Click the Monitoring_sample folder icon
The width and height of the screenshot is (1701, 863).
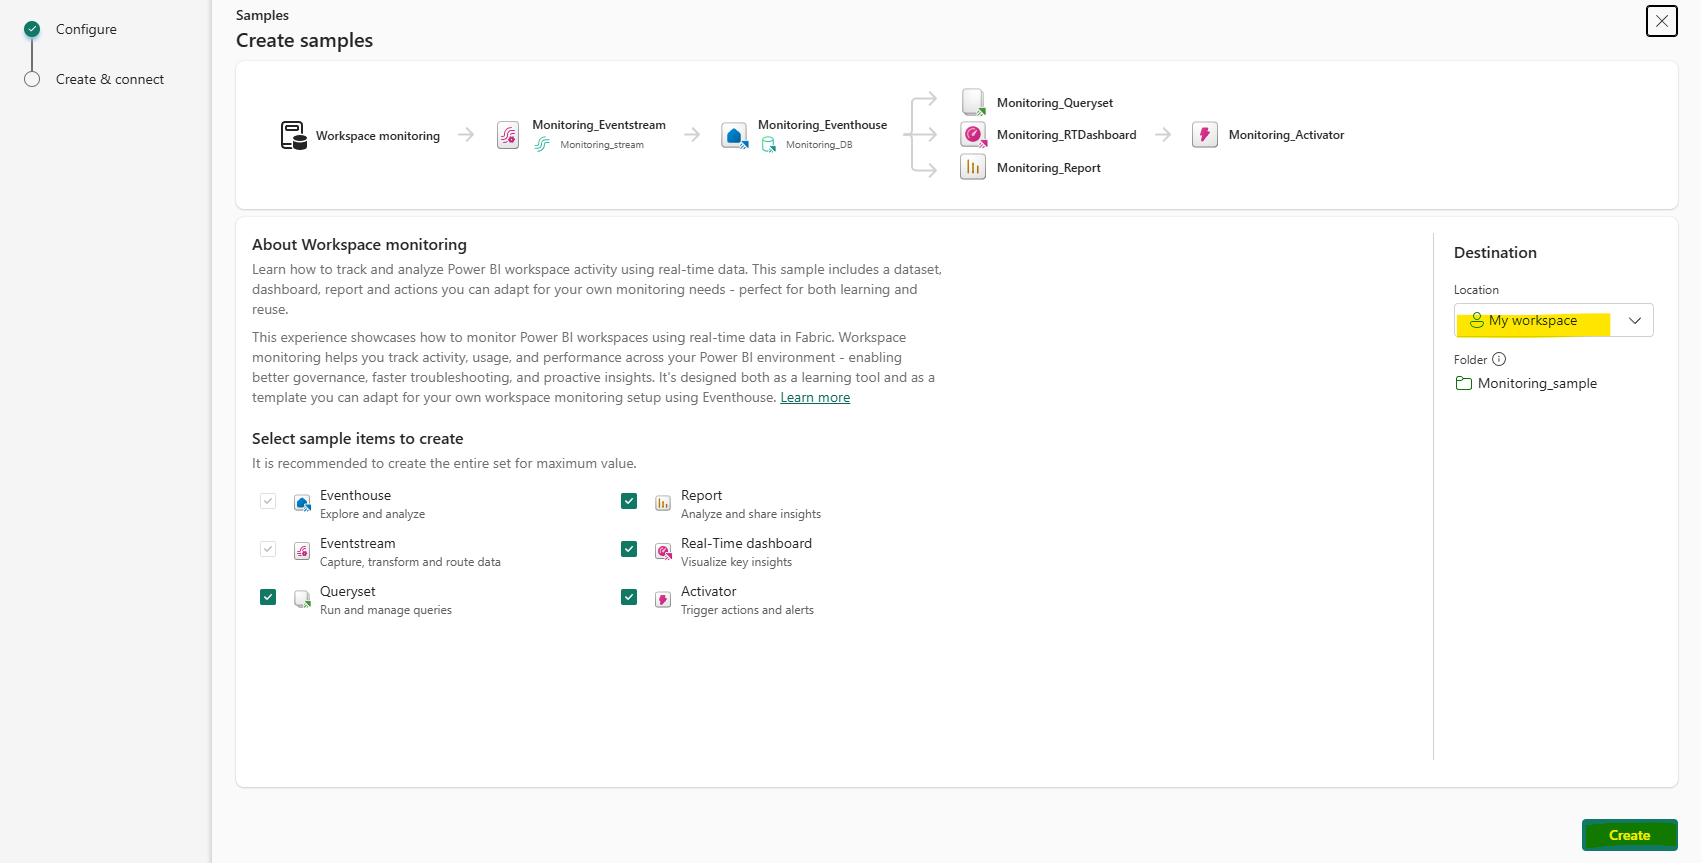pyautogui.click(x=1464, y=383)
